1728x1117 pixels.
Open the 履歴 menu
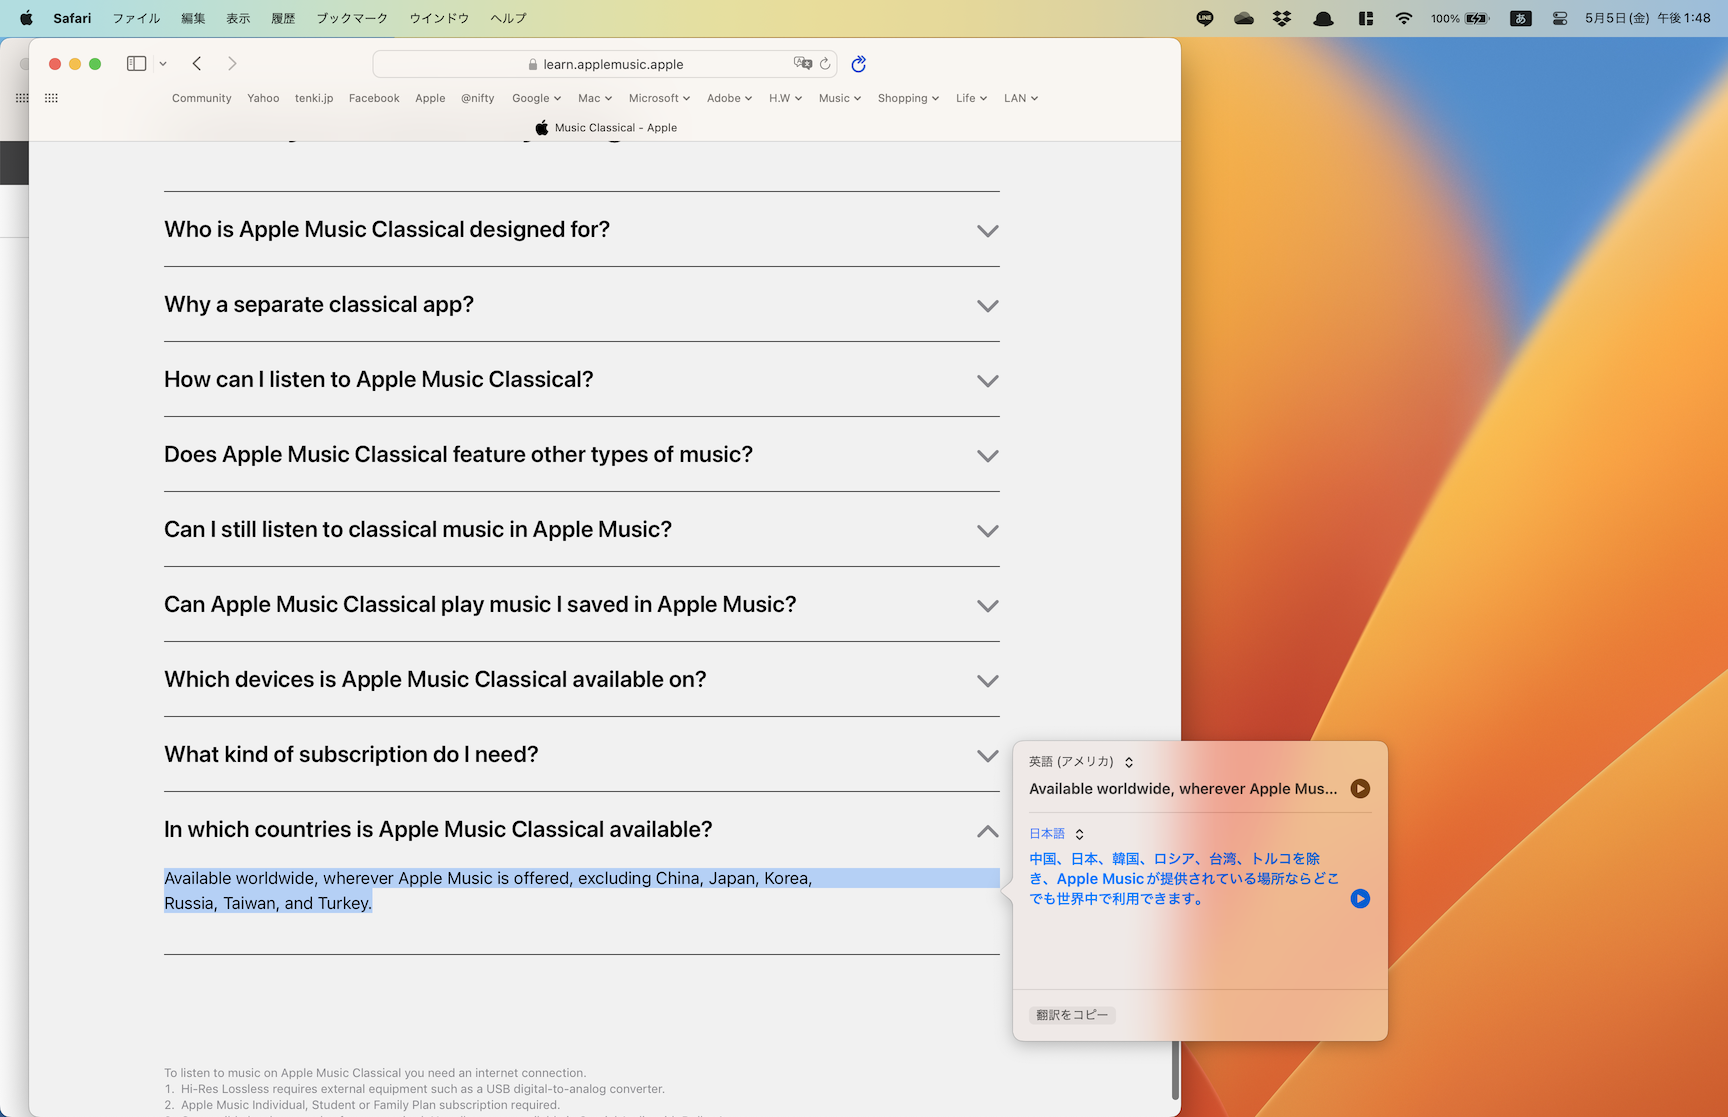point(283,18)
